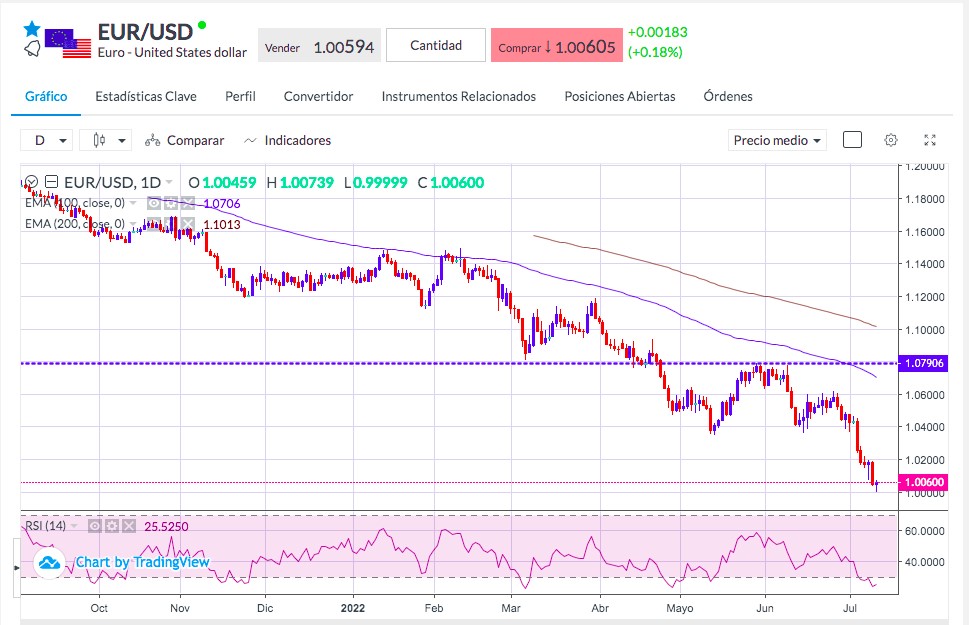
Task: Click the EU and US flags icon
Action: pos(68,43)
